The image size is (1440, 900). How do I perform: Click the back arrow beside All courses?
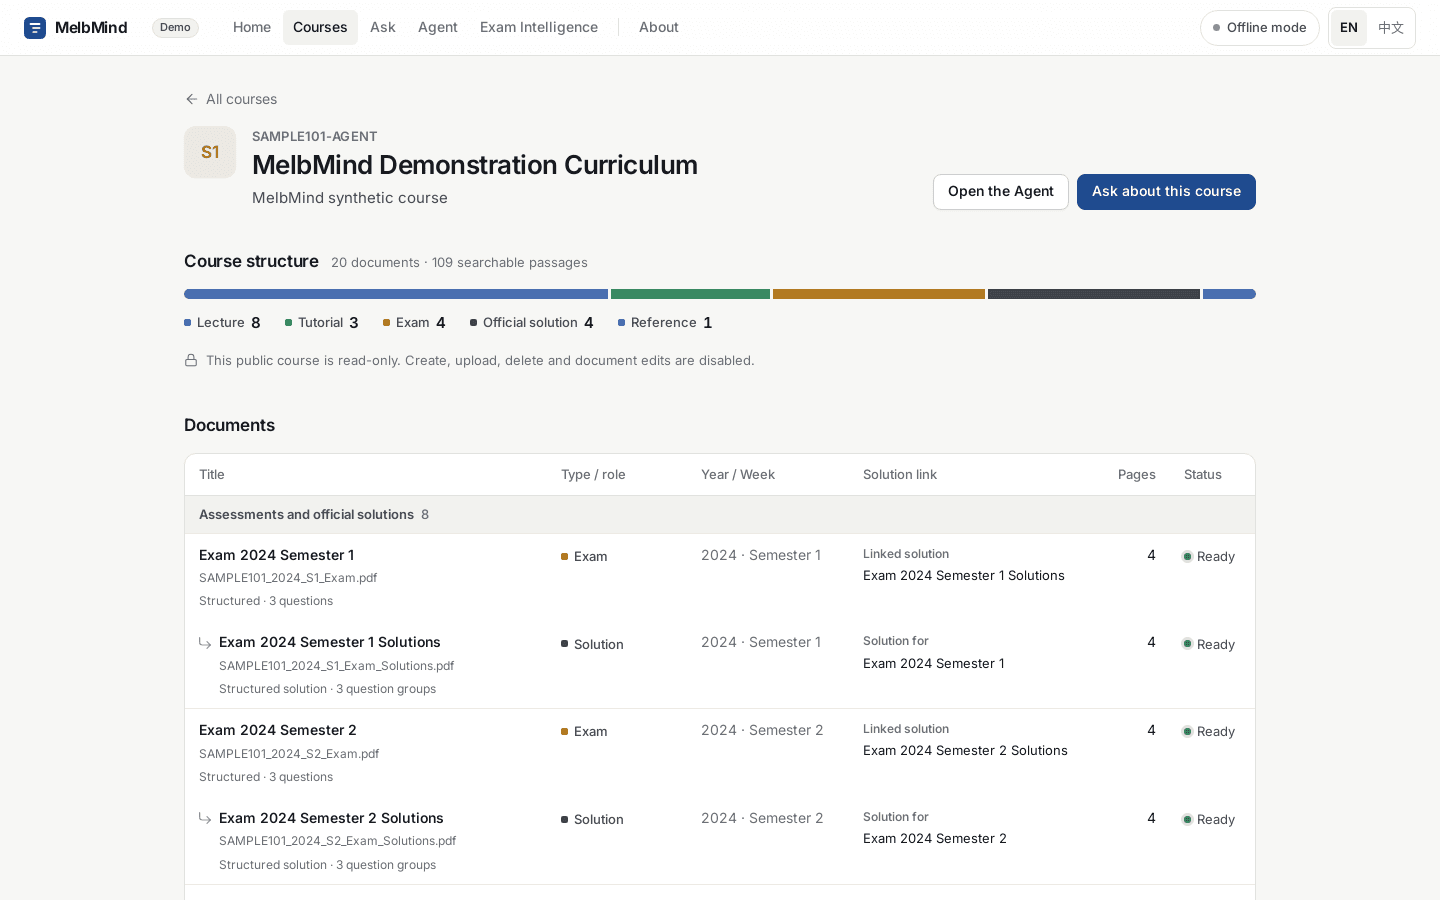pyautogui.click(x=191, y=99)
